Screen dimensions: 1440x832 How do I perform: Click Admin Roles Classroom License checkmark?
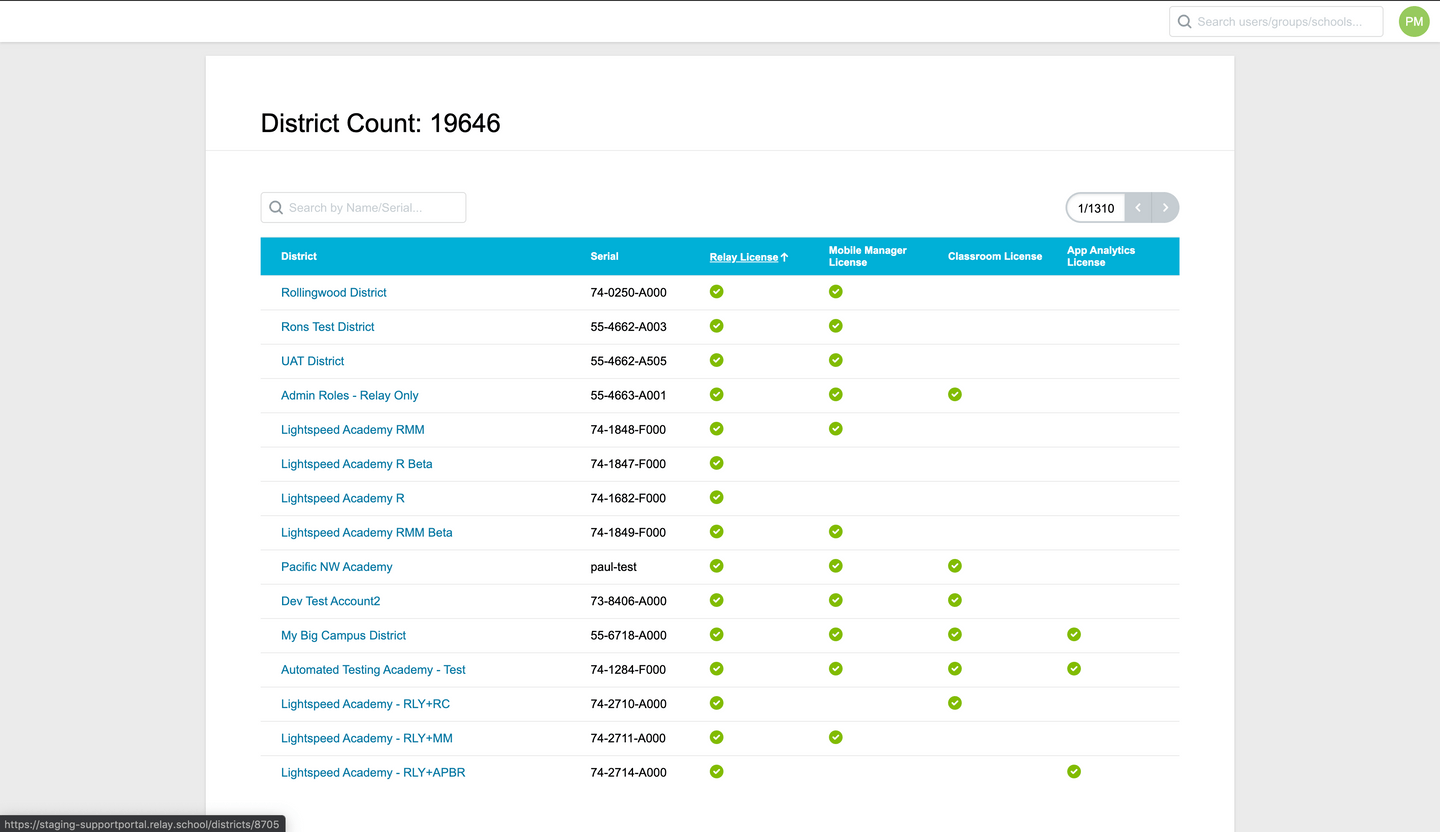[x=954, y=394]
